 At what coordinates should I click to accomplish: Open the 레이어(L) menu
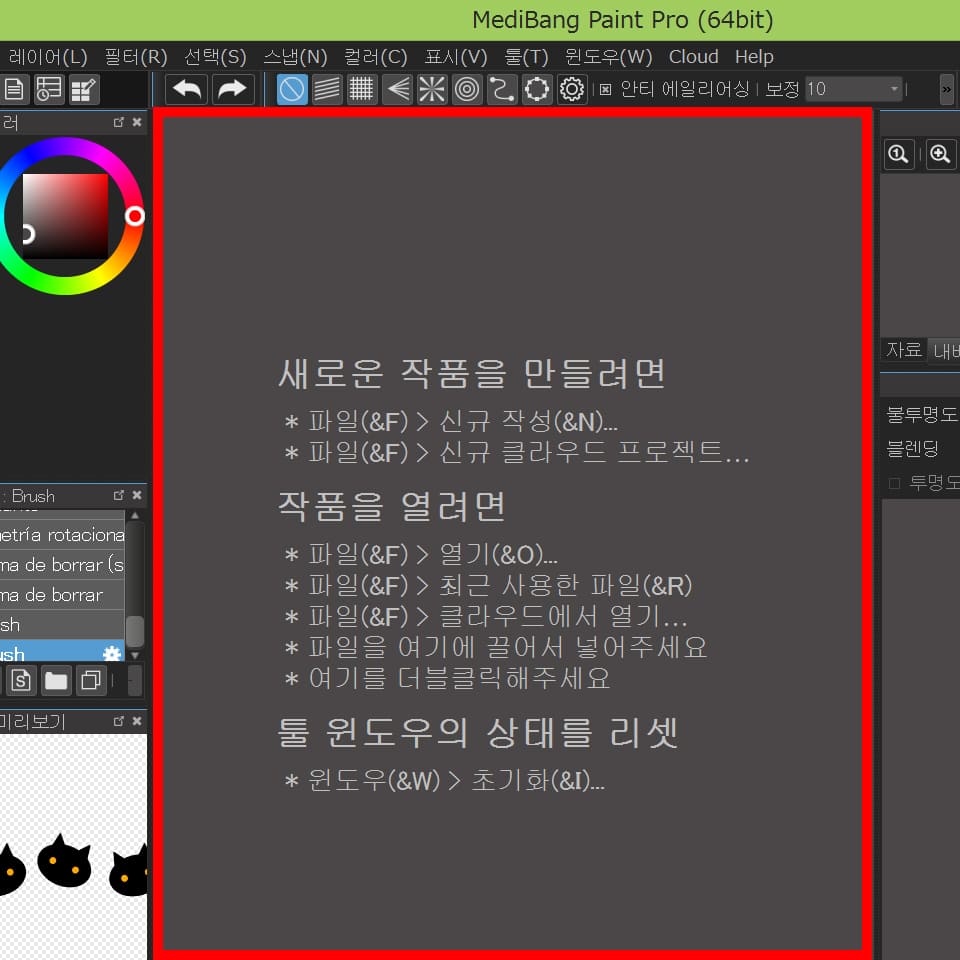pyautogui.click(x=48, y=57)
